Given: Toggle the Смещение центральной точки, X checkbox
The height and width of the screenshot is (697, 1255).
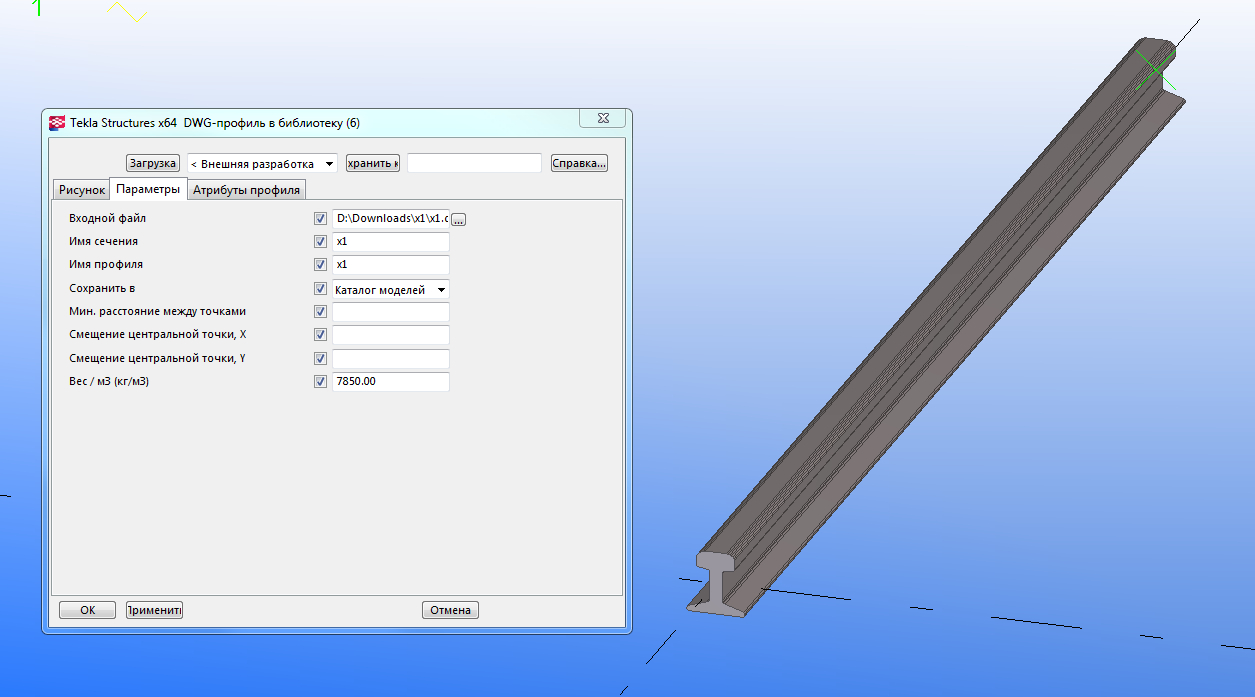Looking at the screenshot, I should tap(320, 335).
